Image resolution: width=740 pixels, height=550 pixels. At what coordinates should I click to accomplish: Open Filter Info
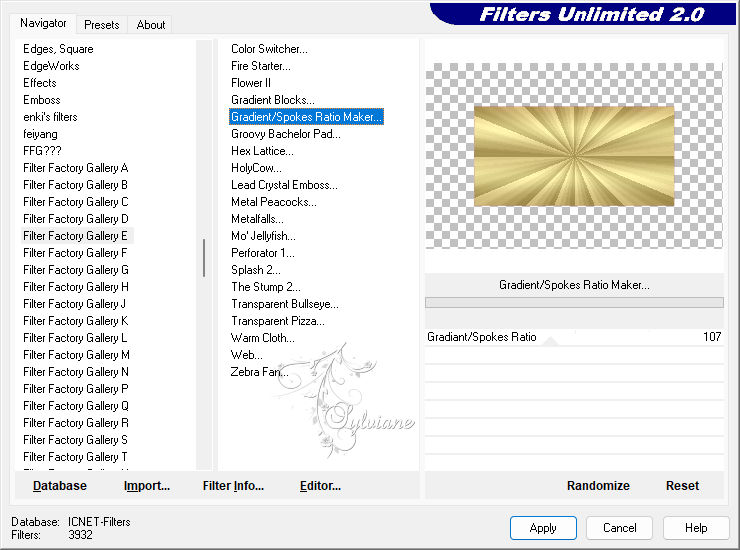[x=233, y=486]
